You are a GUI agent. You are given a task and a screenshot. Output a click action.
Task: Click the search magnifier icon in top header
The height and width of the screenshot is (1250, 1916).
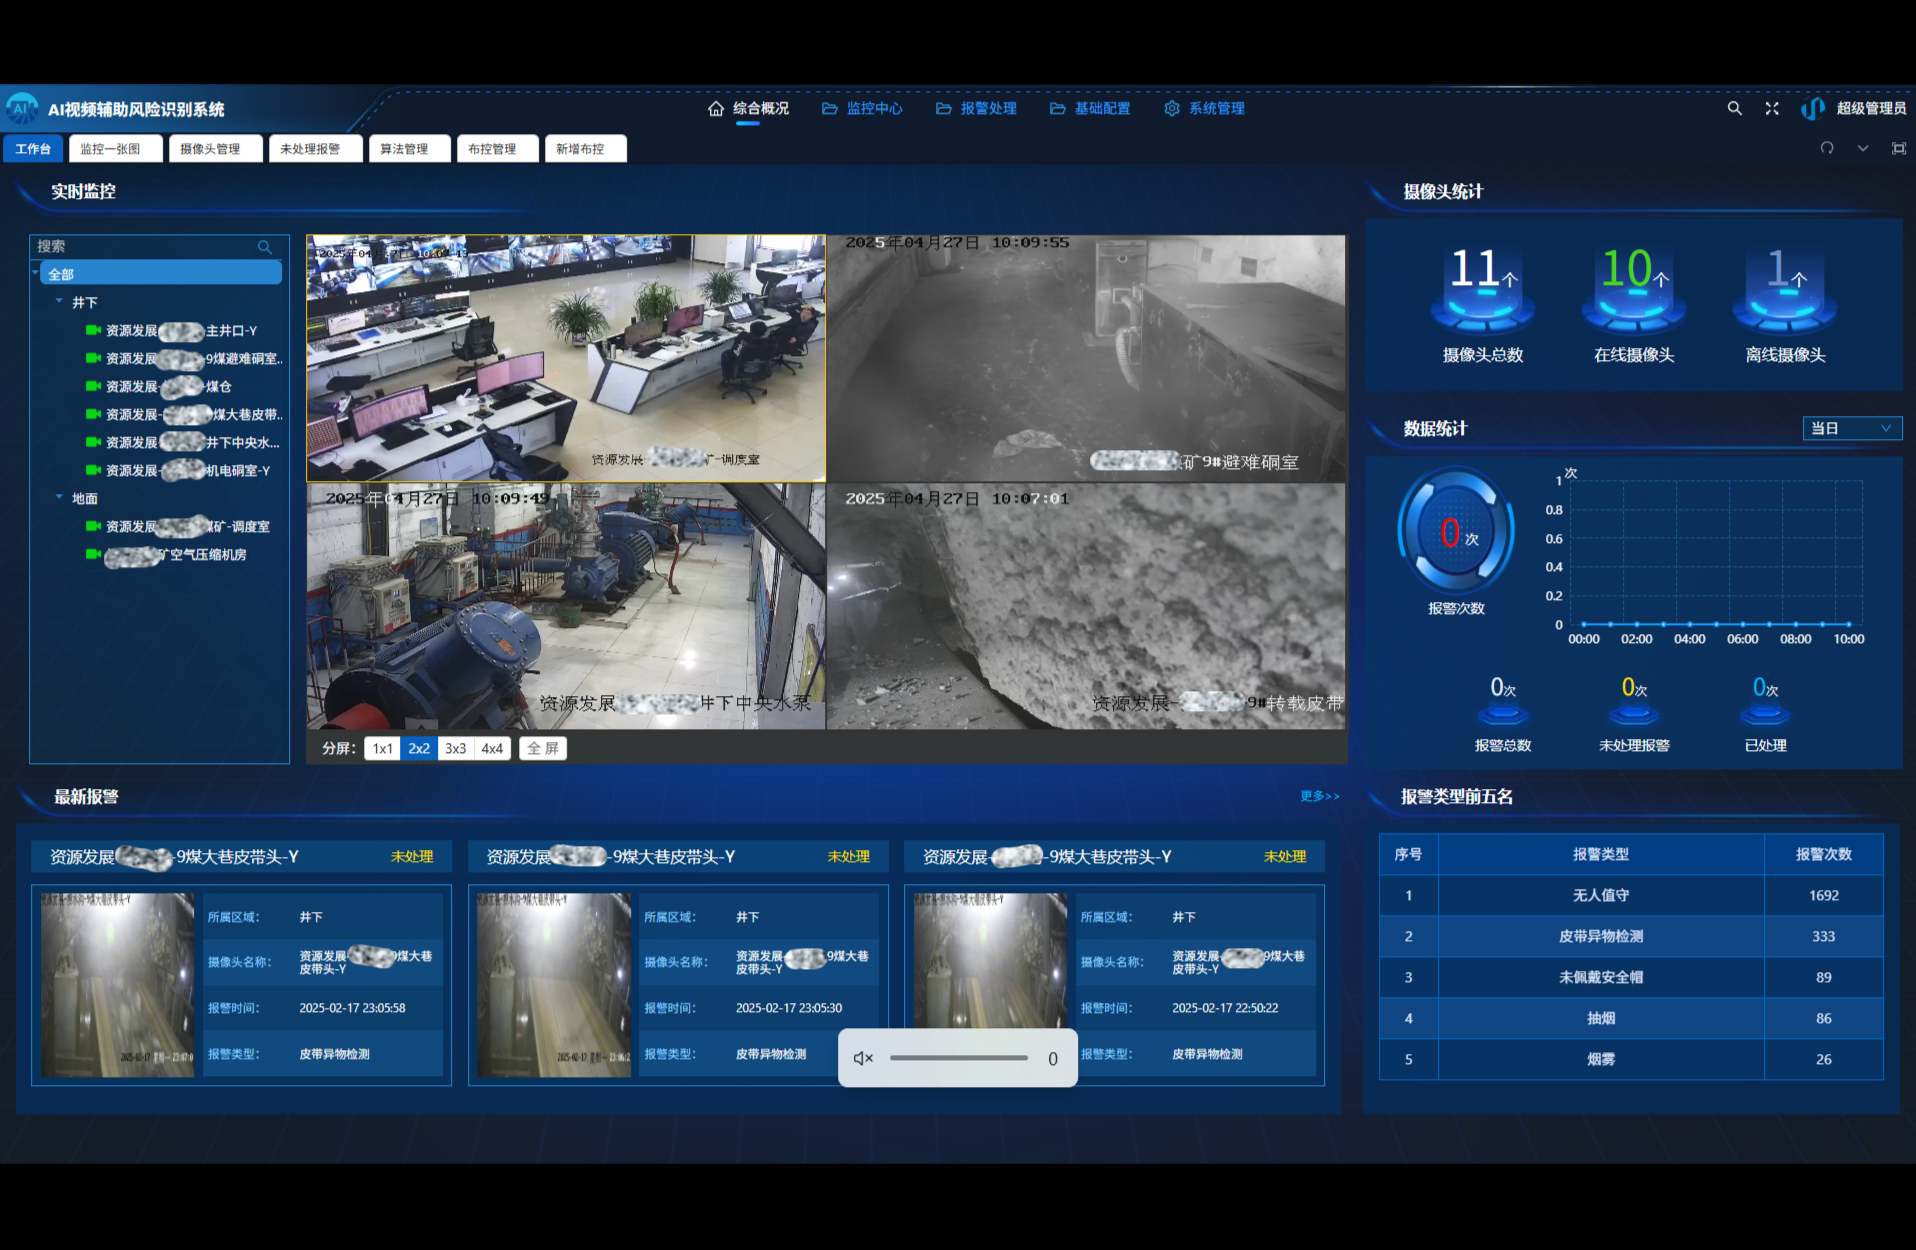tap(1734, 108)
